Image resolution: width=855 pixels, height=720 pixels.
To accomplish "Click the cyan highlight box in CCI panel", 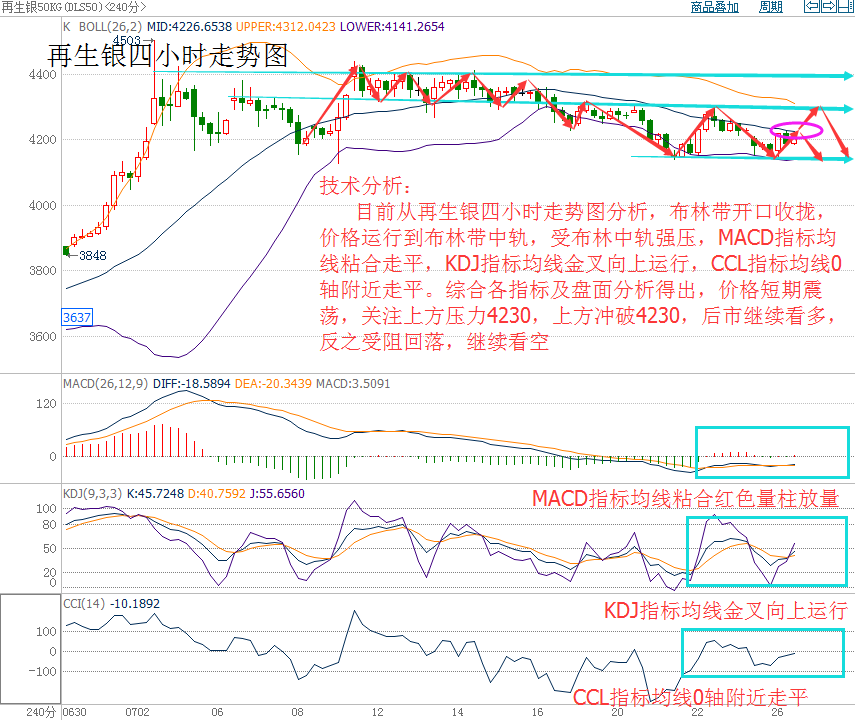I will pos(764,653).
